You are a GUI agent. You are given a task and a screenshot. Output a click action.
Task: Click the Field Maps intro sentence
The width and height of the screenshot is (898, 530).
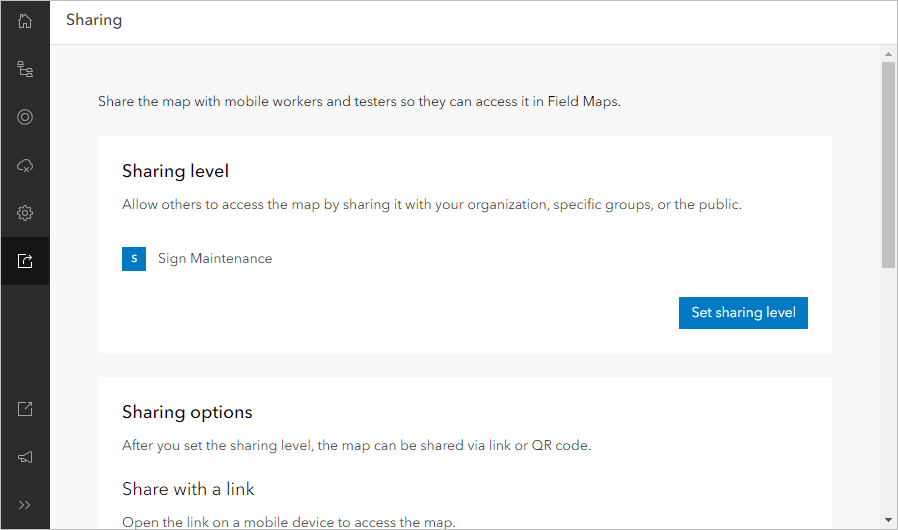[x=359, y=102]
